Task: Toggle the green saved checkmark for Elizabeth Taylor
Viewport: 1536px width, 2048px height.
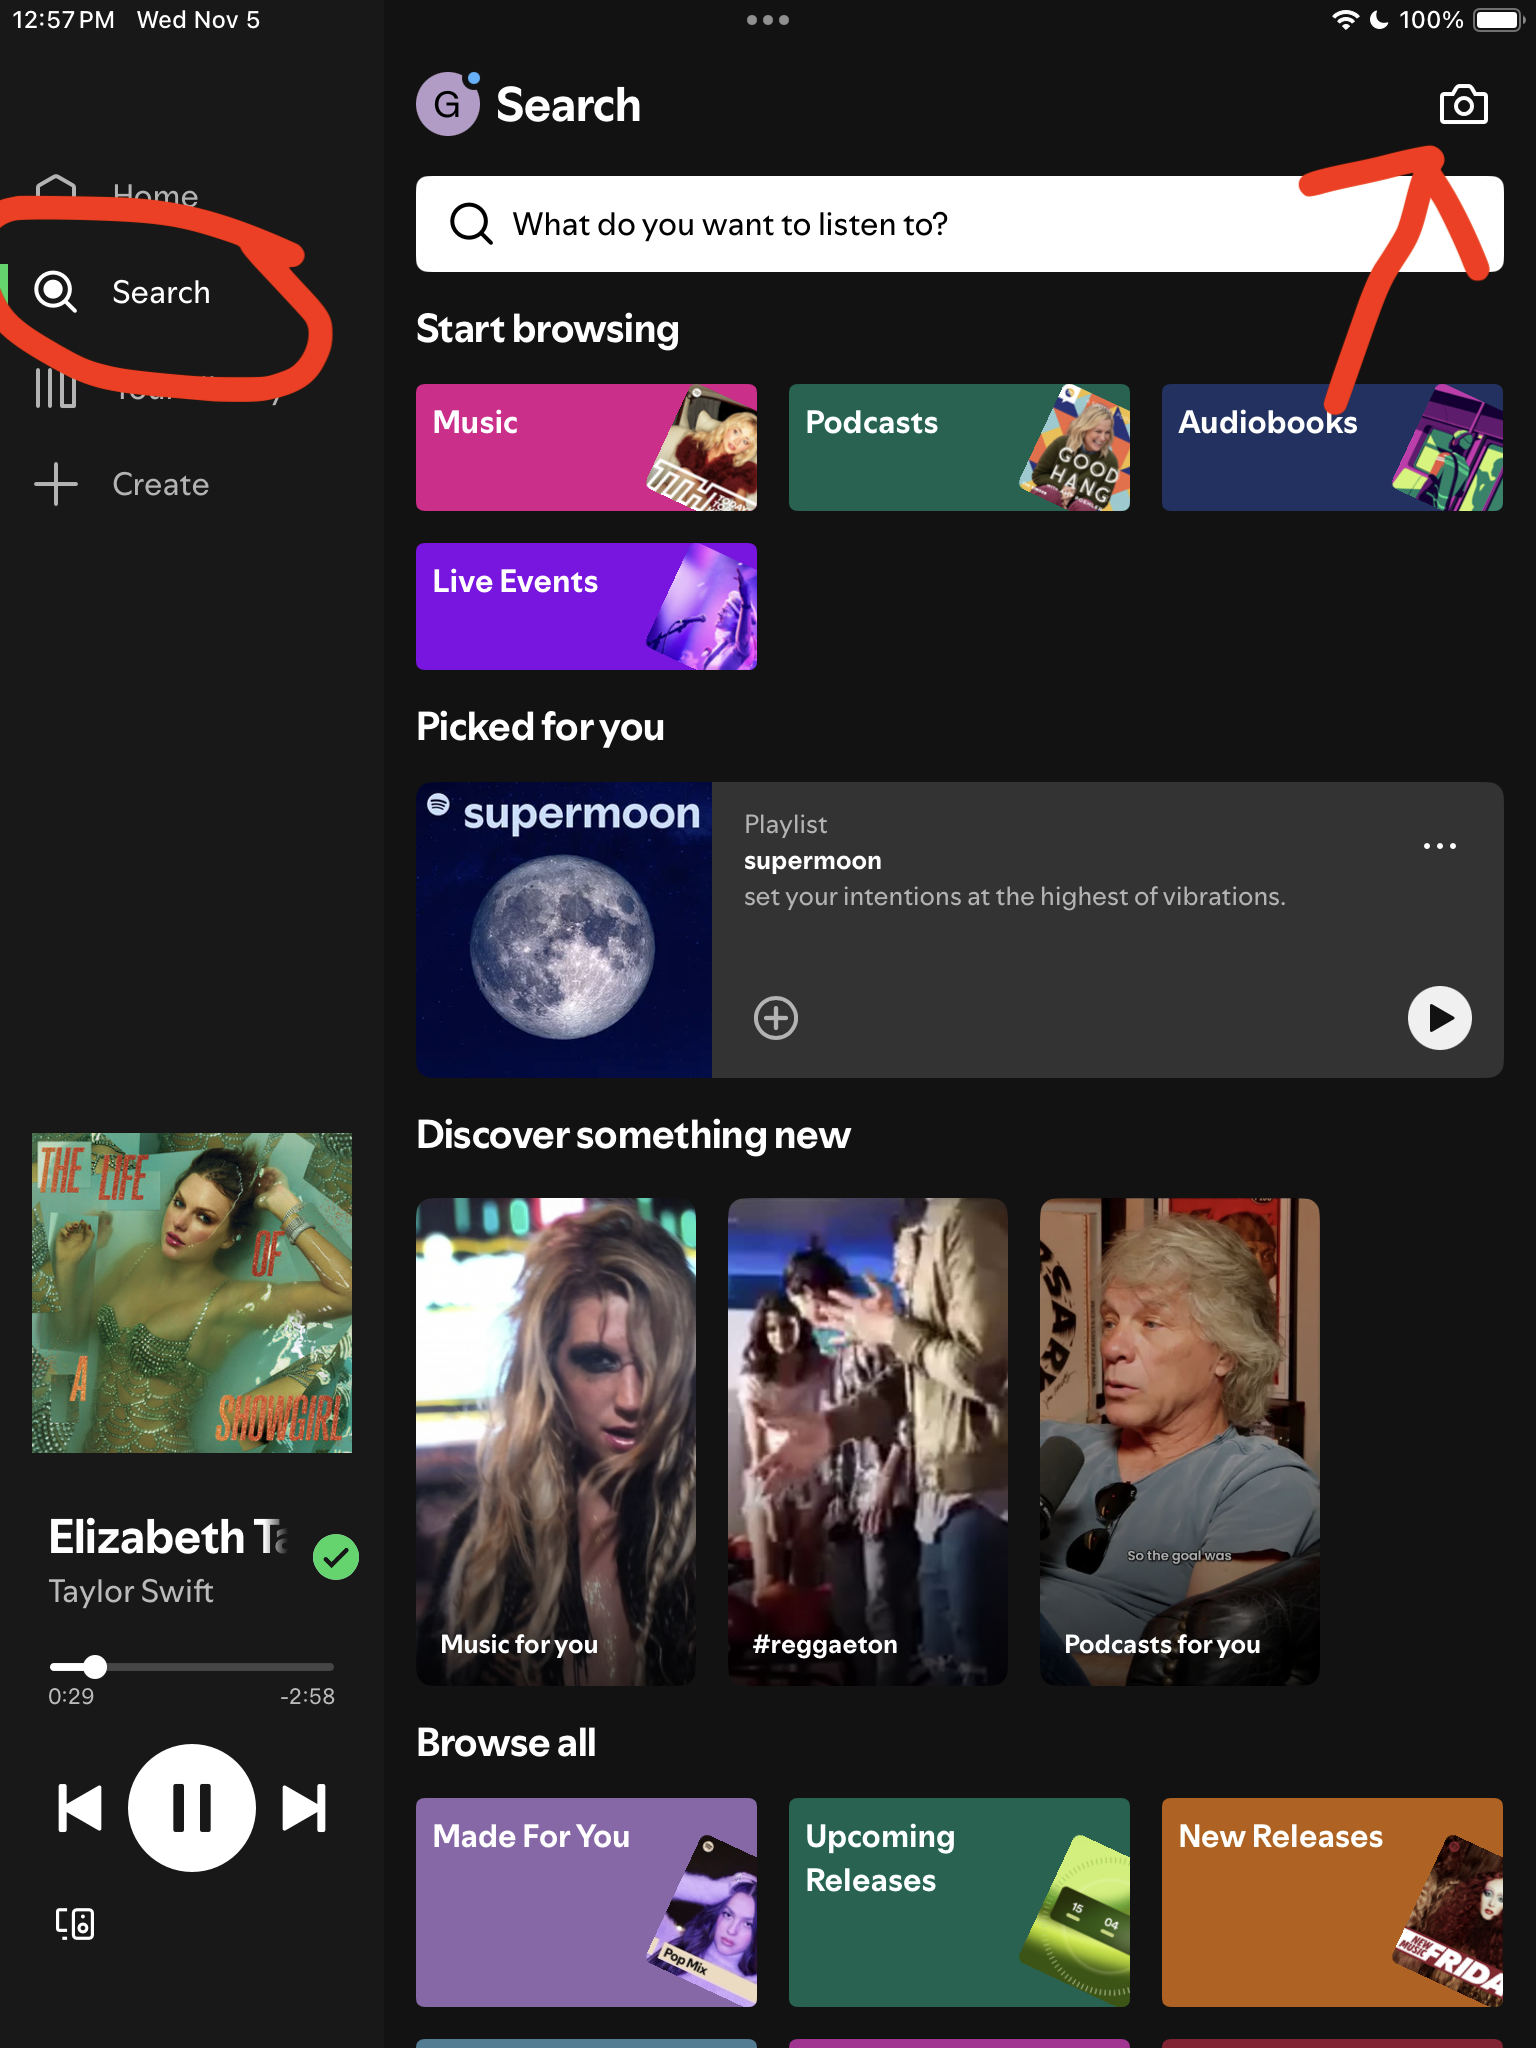Action: point(336,1557)
